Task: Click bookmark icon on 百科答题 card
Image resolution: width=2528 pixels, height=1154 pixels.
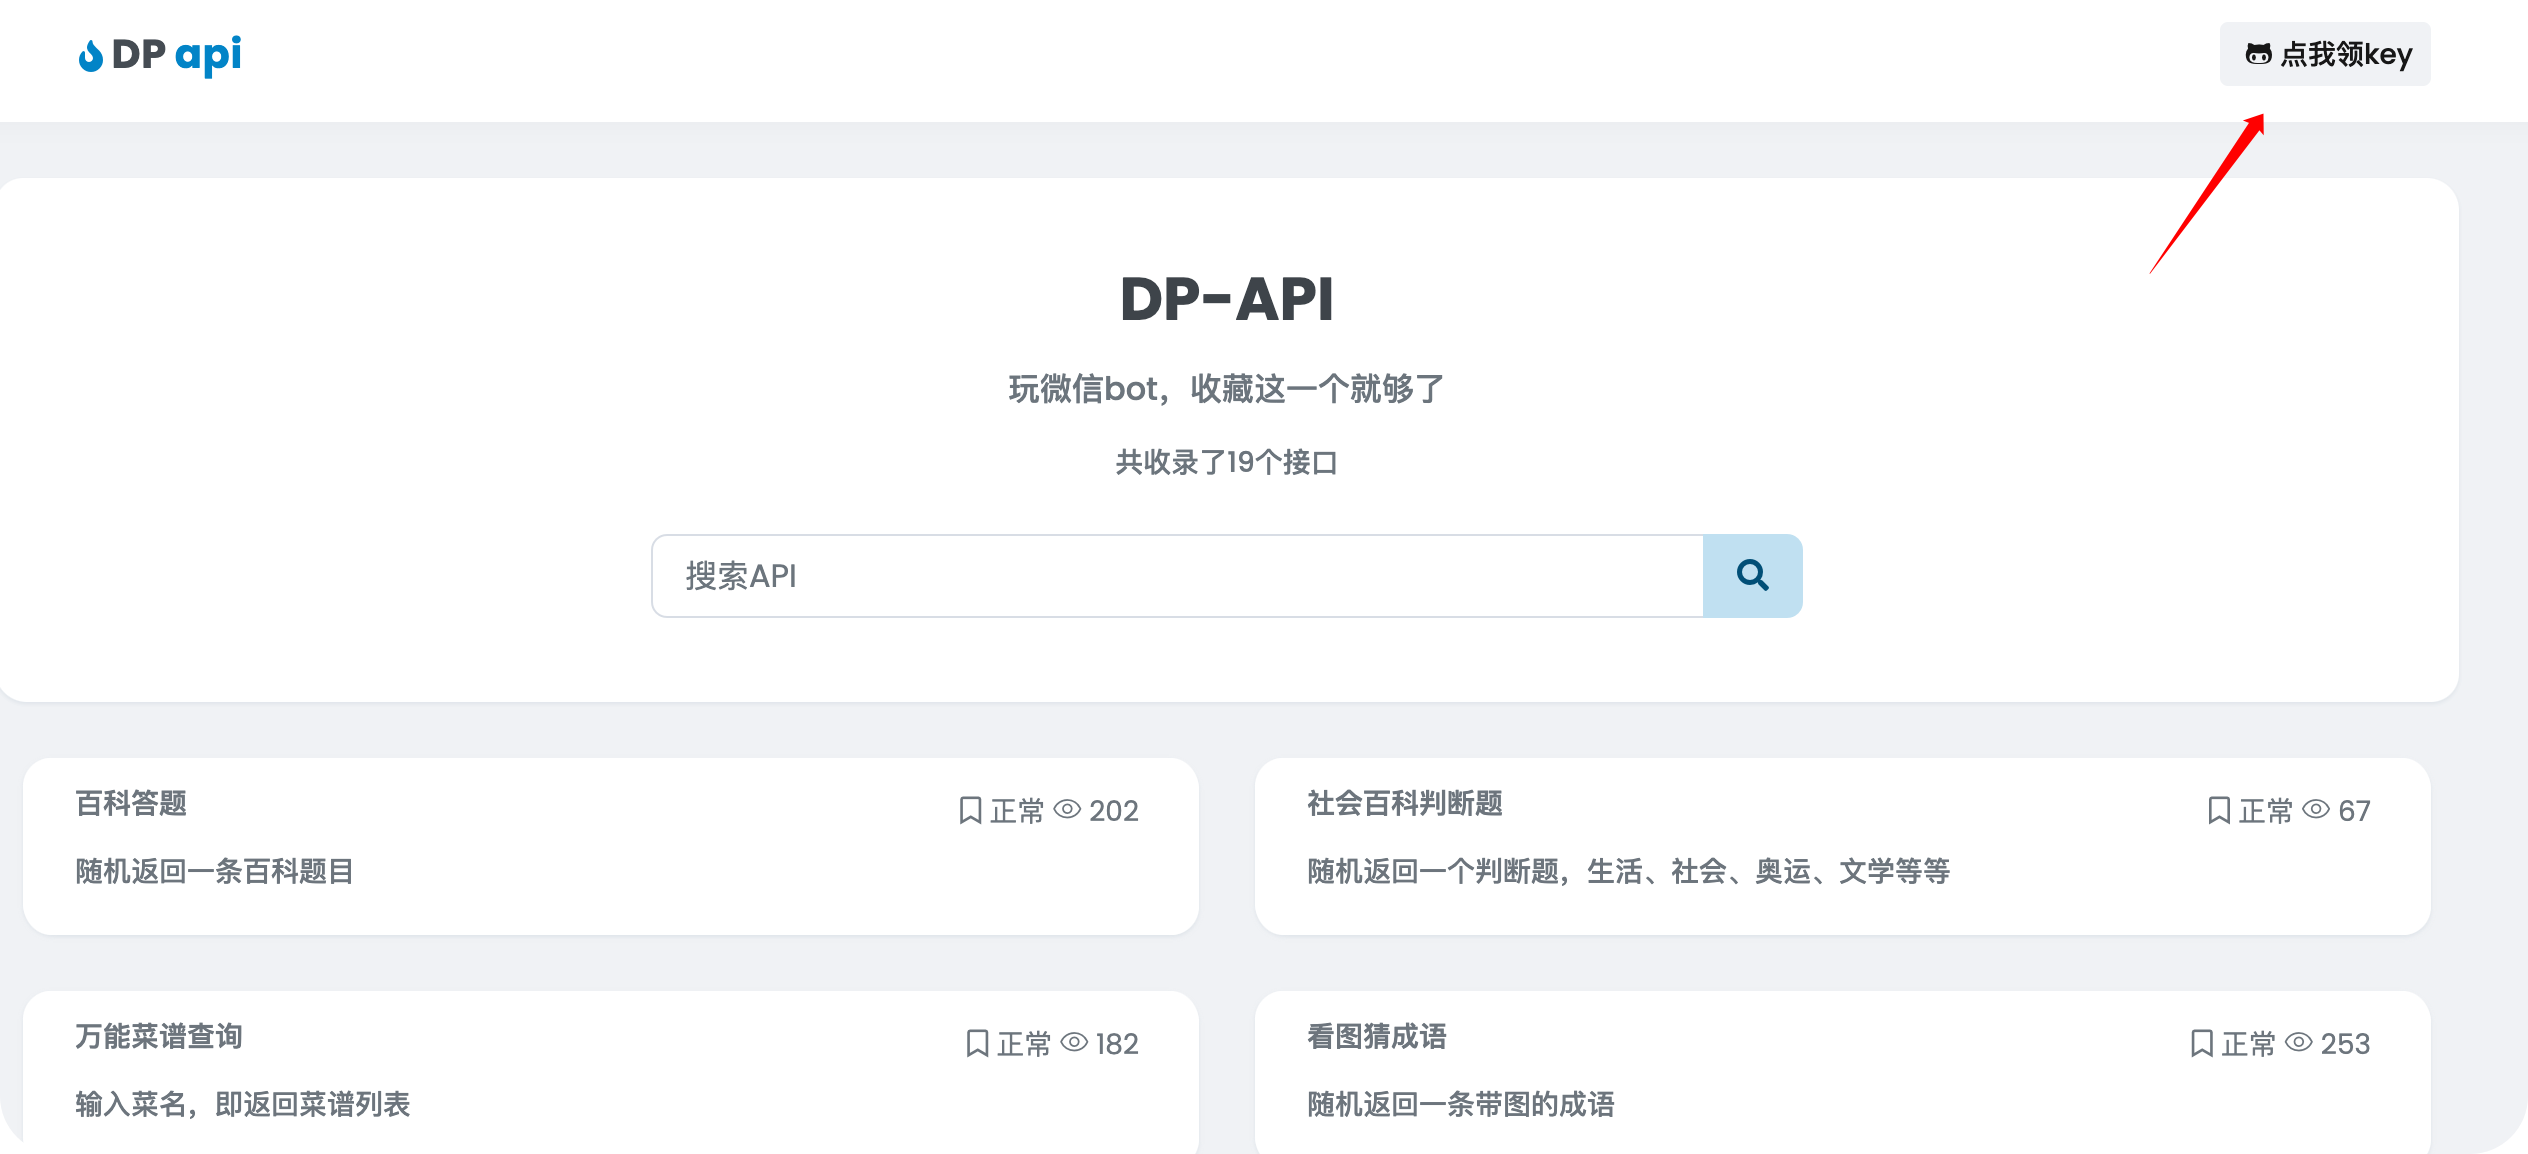Action: point(969,810)
